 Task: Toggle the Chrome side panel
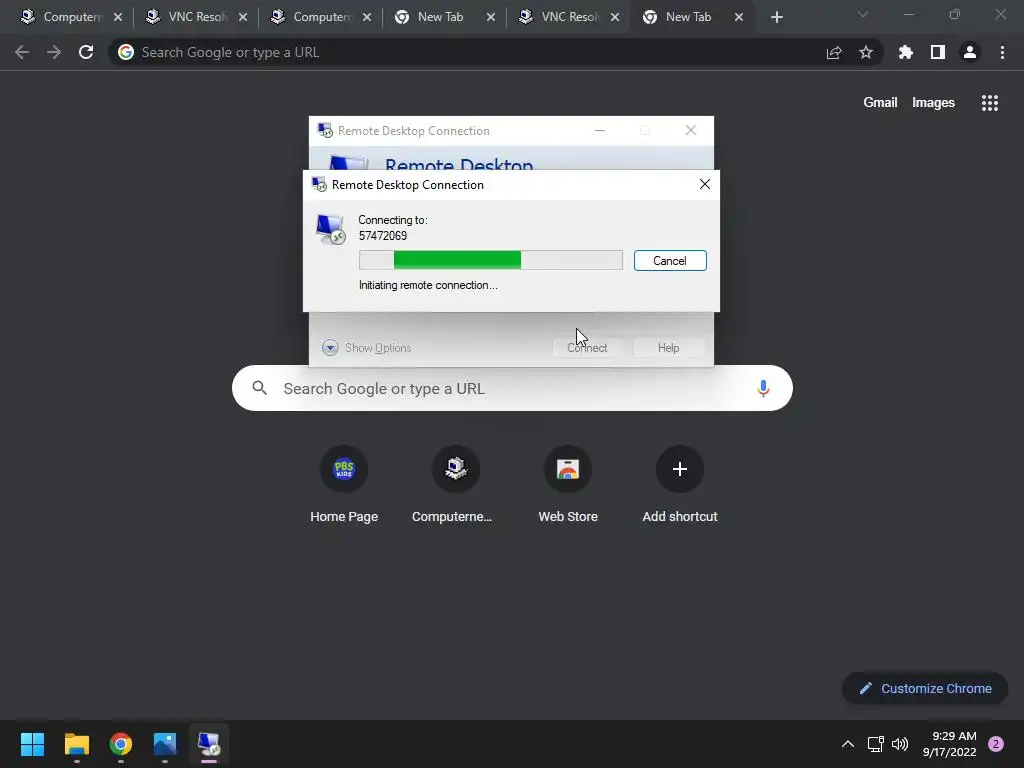pyautogui.click(x=938, y=52)
